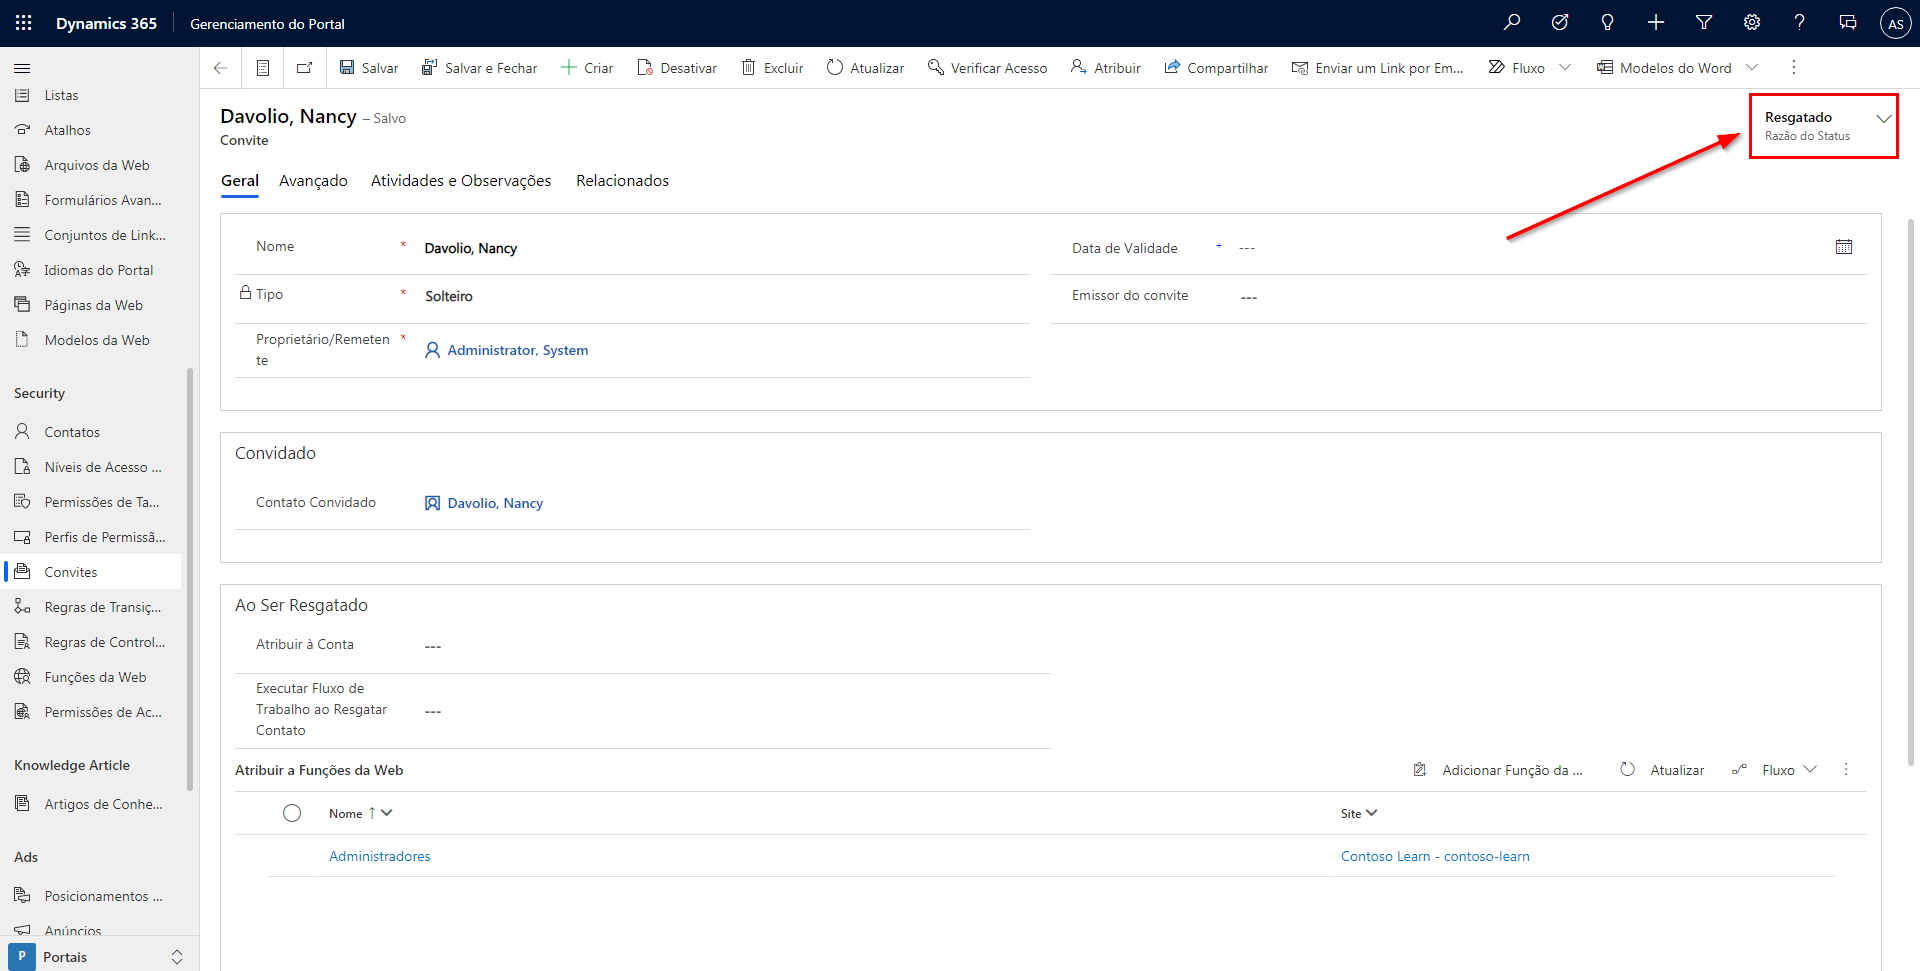This screenshot has width=1920, height=971.
Task: Select Convites in the sidebar
Action: pos(92,572)
